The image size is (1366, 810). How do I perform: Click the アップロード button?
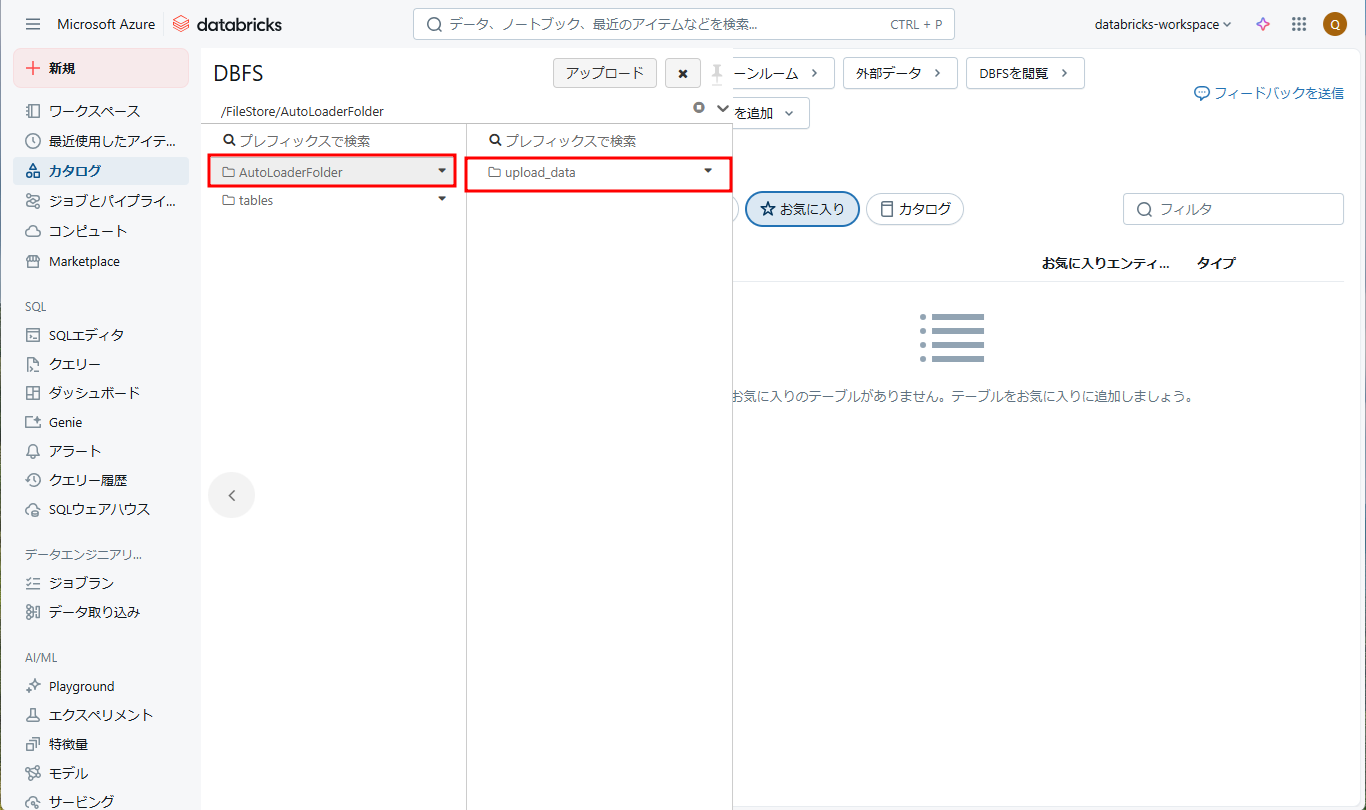[x=604, y=73]
